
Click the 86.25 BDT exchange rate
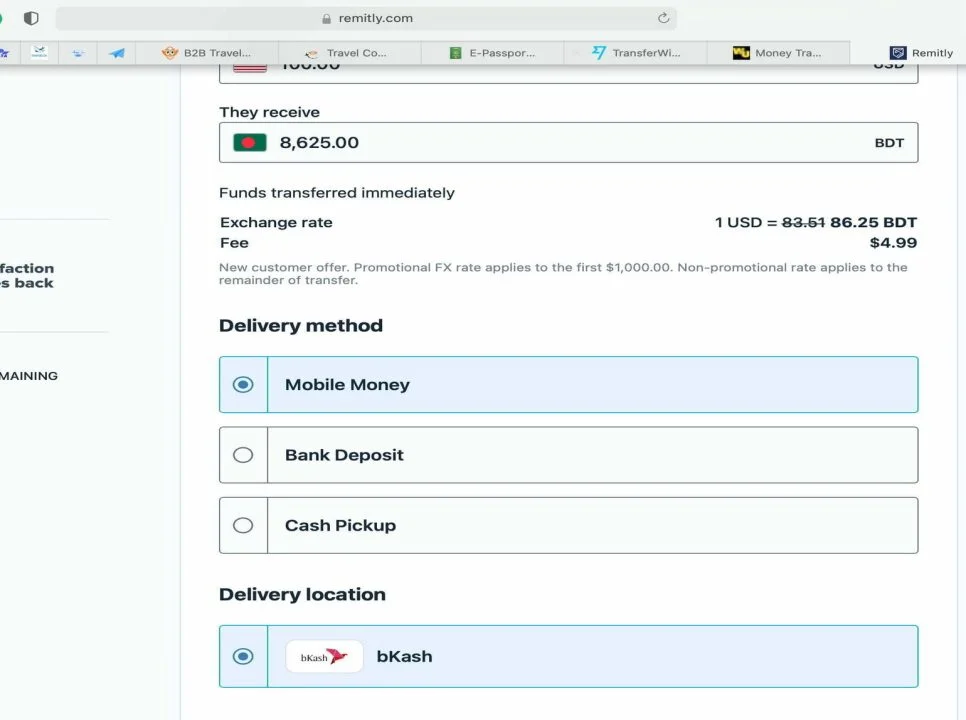(x=873, y=222)
